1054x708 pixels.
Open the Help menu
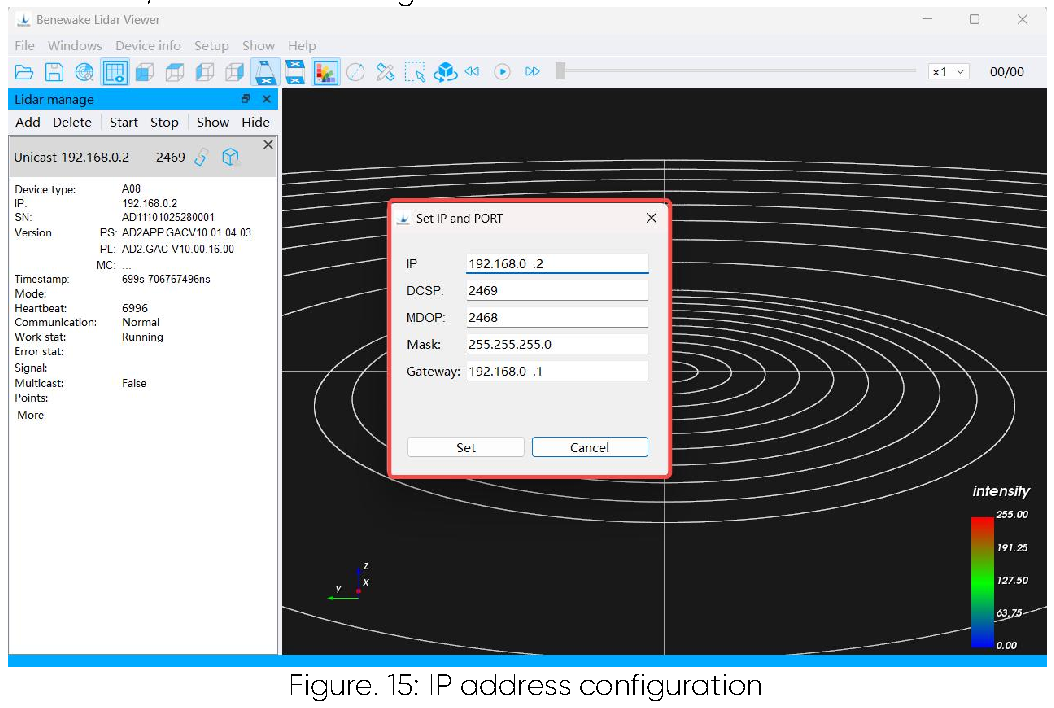click(302, 46)
